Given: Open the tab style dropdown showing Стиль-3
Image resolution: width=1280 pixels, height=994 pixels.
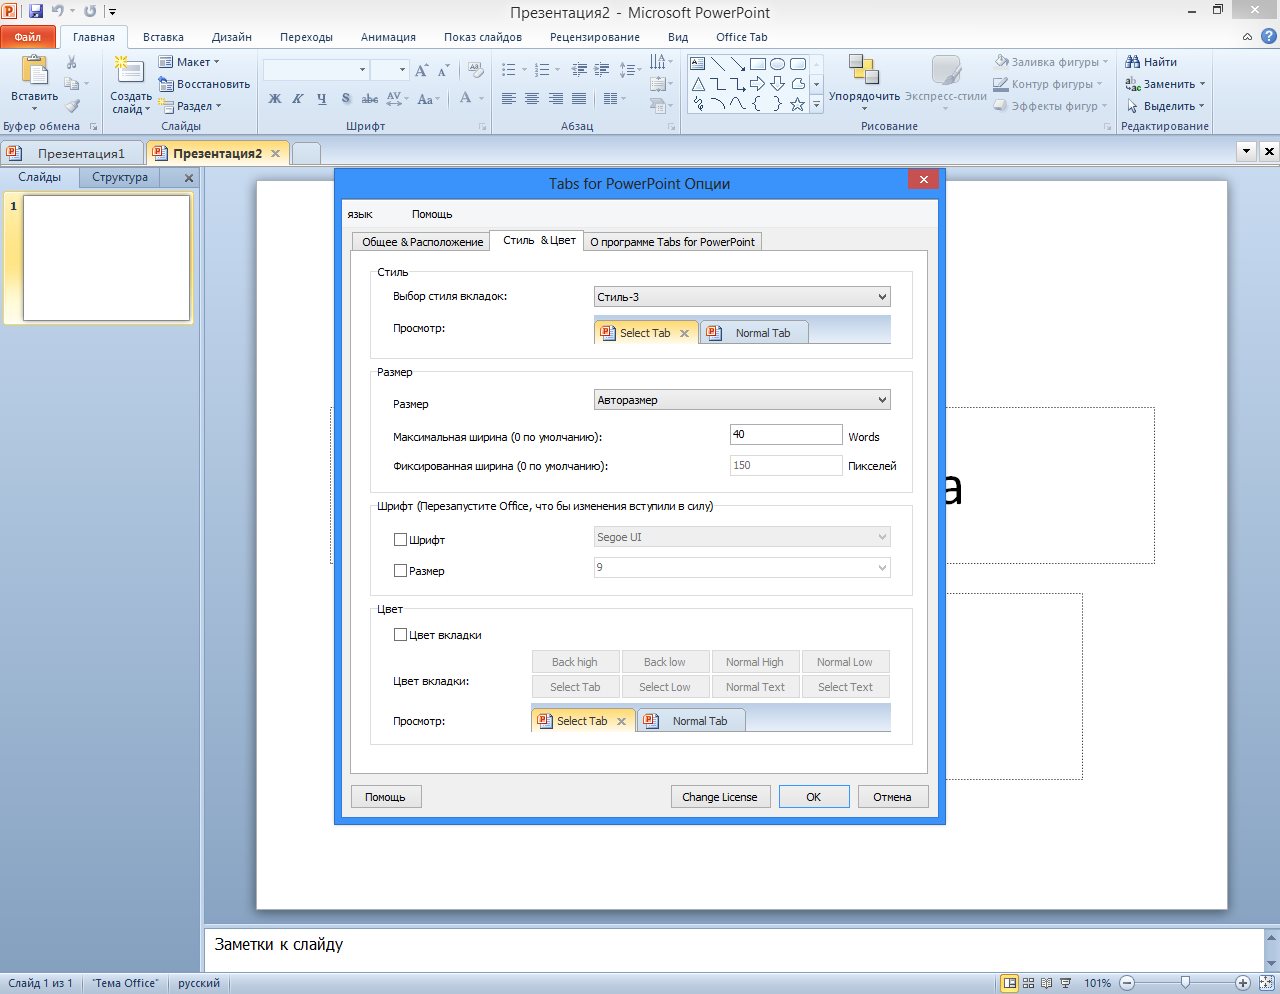Looking at the screenshot, I should pos(742,297).
